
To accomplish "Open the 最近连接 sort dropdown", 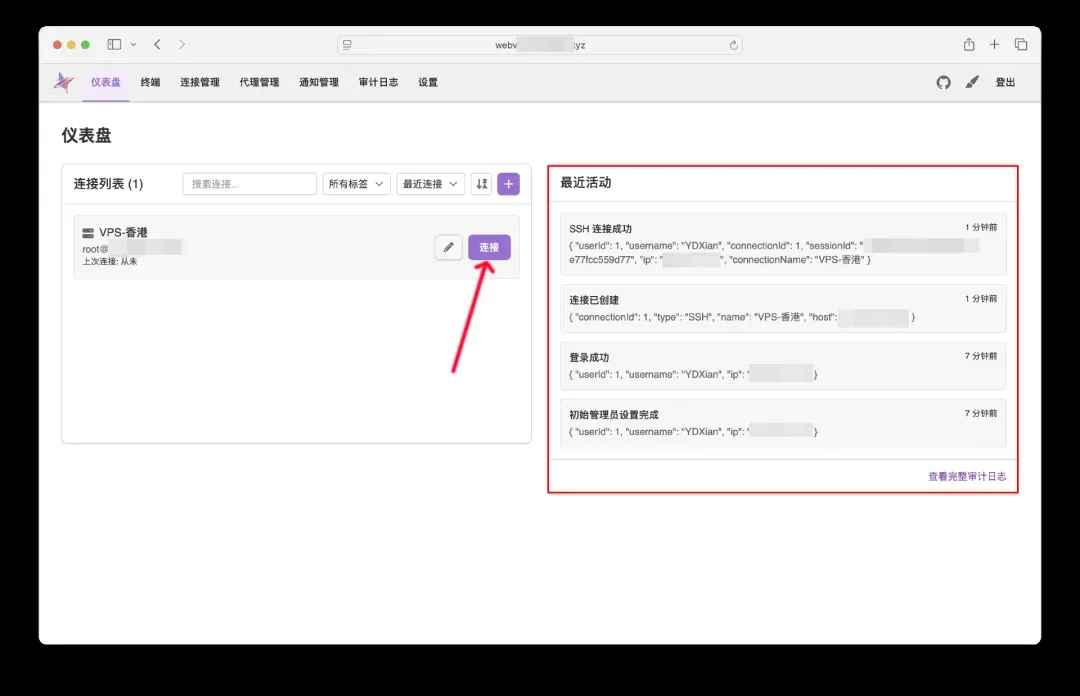I will pos(430,184).
